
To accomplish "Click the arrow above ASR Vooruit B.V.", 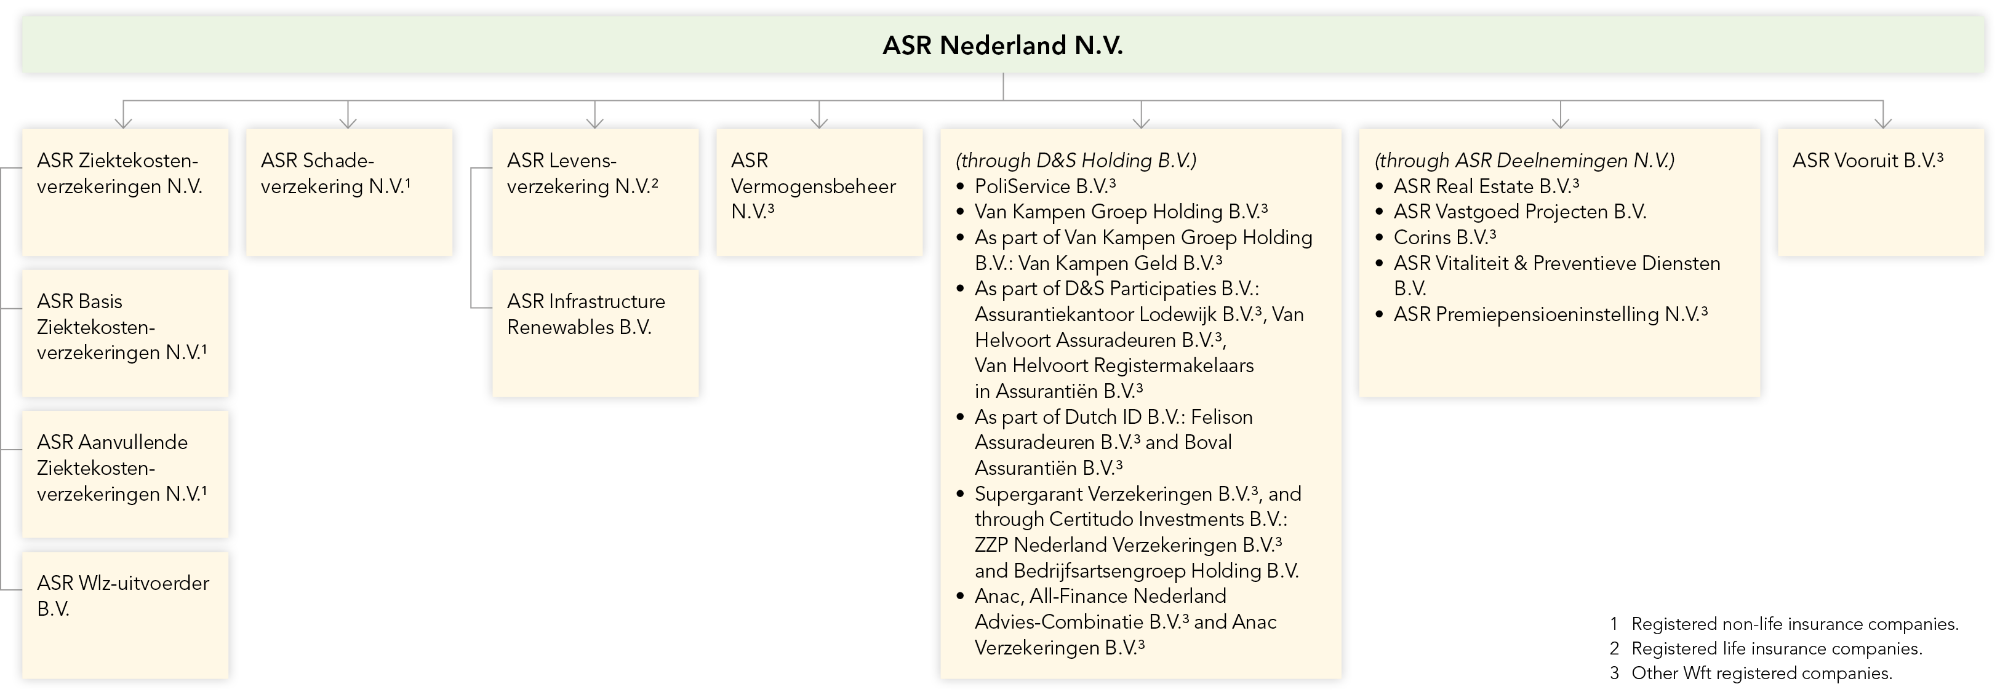I will click(x=1882, y=115).
